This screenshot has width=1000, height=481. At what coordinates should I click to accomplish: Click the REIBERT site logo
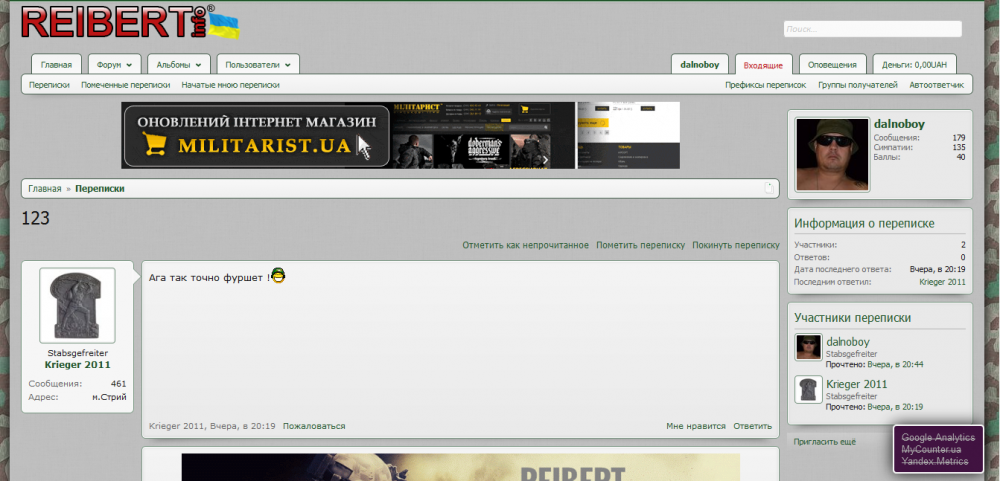point(130,22)
